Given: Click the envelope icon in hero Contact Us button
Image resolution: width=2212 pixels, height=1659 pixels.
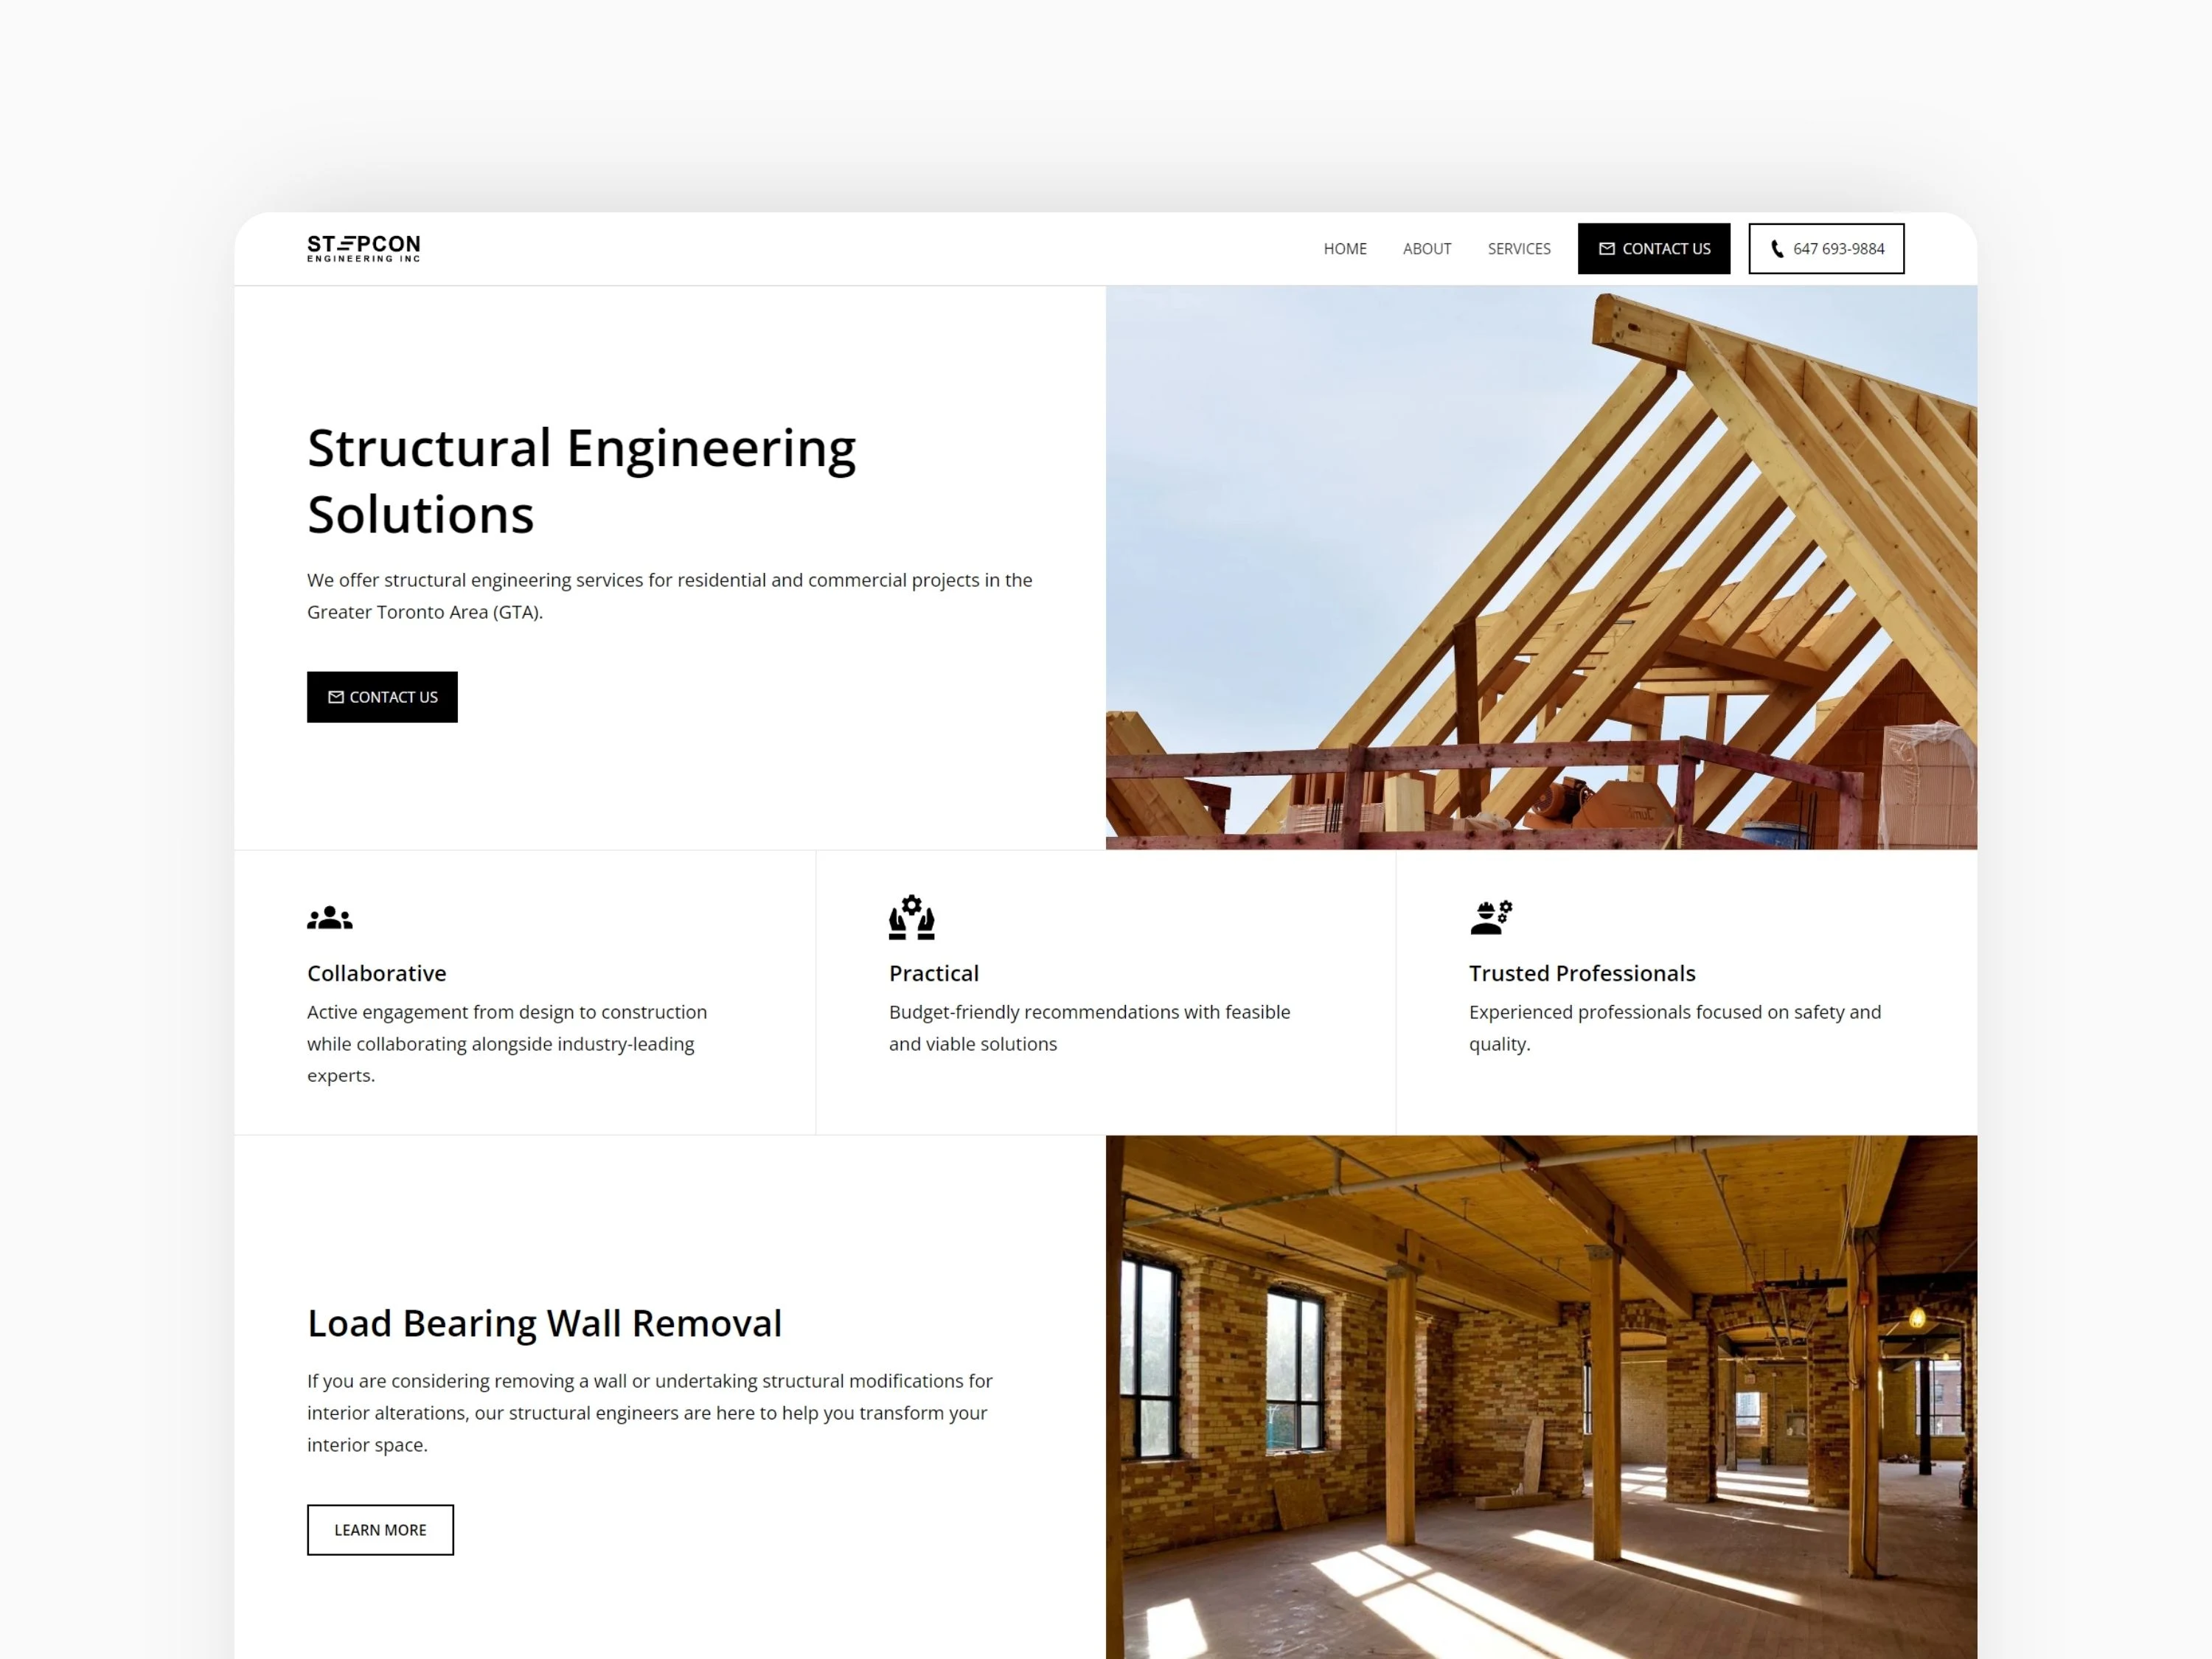Looking at the screenshot, I should pyautogui.click(x=336, y=697).
